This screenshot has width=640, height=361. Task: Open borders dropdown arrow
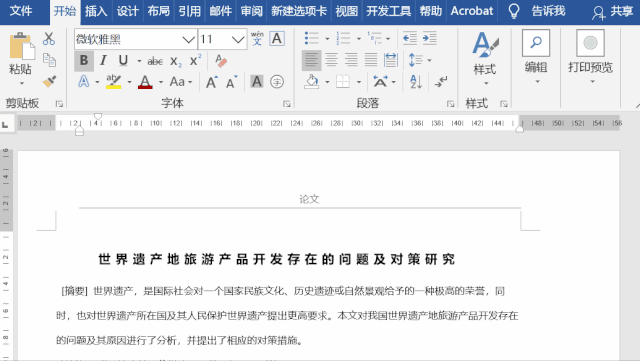click(359, 82)
